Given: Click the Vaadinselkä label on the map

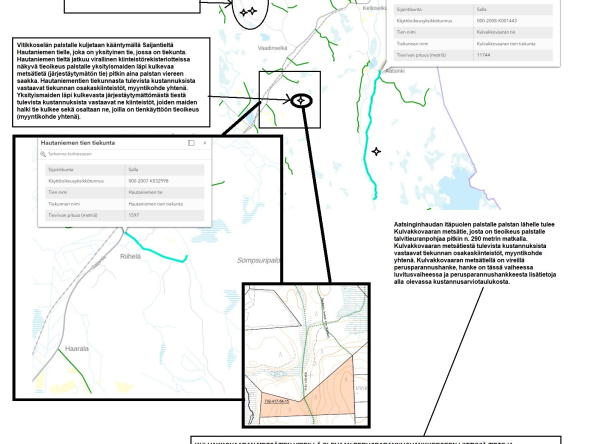Looking at the screenshot, I should pos(272,48).
